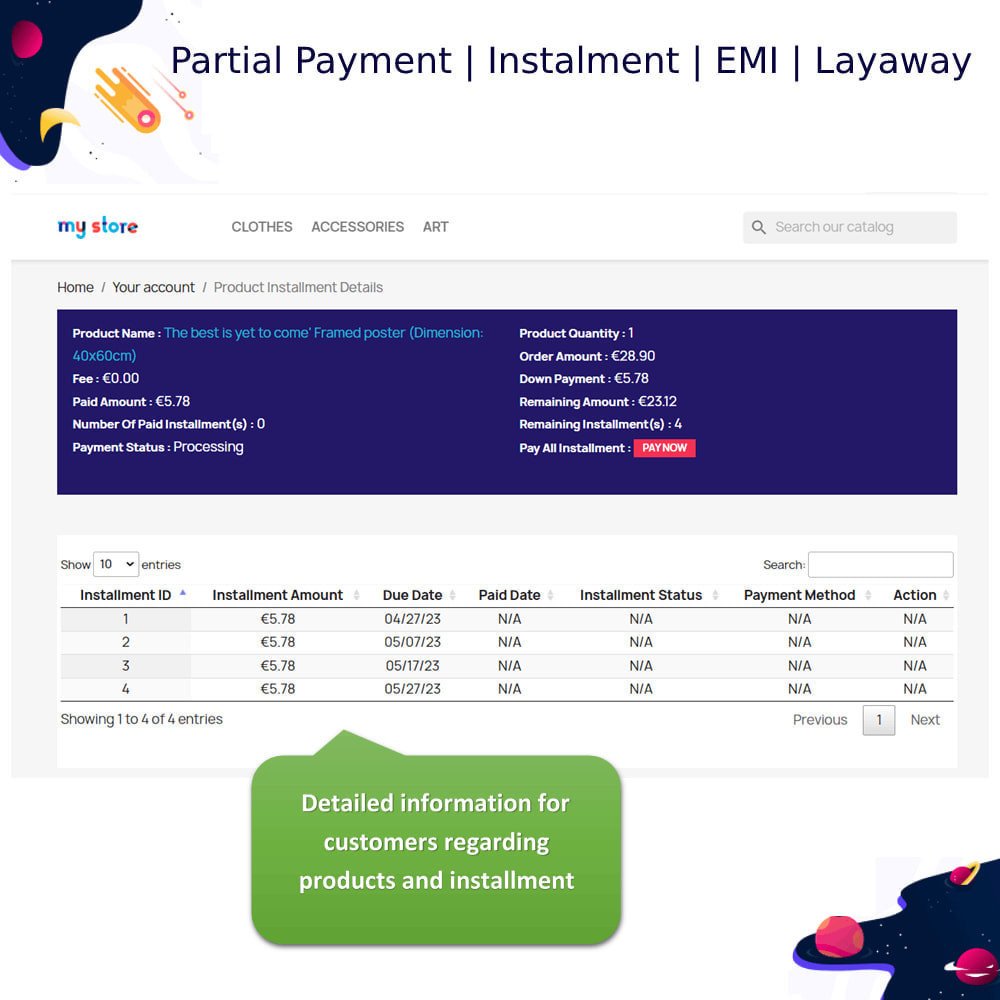Click Product Installment Details breadcrumb text
Image resolution: width=1000 pixels, height=1000 pixels.
click(x=298, y=288)
